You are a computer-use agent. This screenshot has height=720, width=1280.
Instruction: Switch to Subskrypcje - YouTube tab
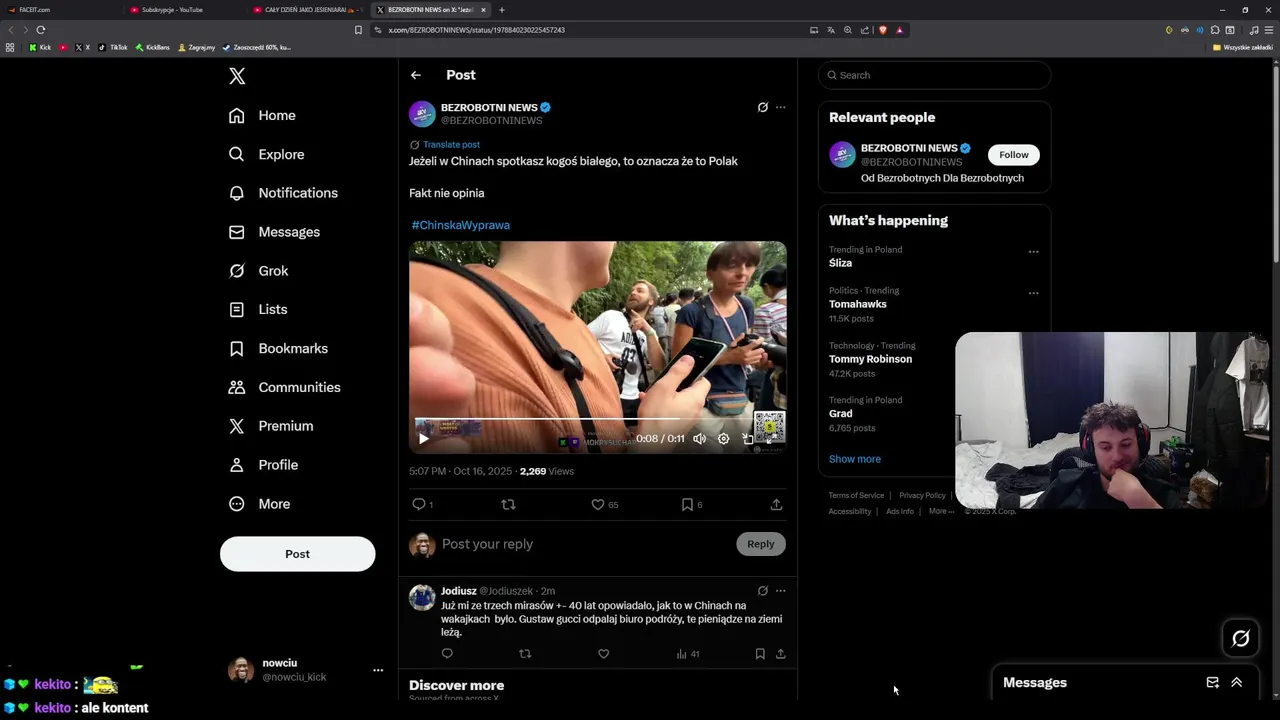click(x=184, y=10)
